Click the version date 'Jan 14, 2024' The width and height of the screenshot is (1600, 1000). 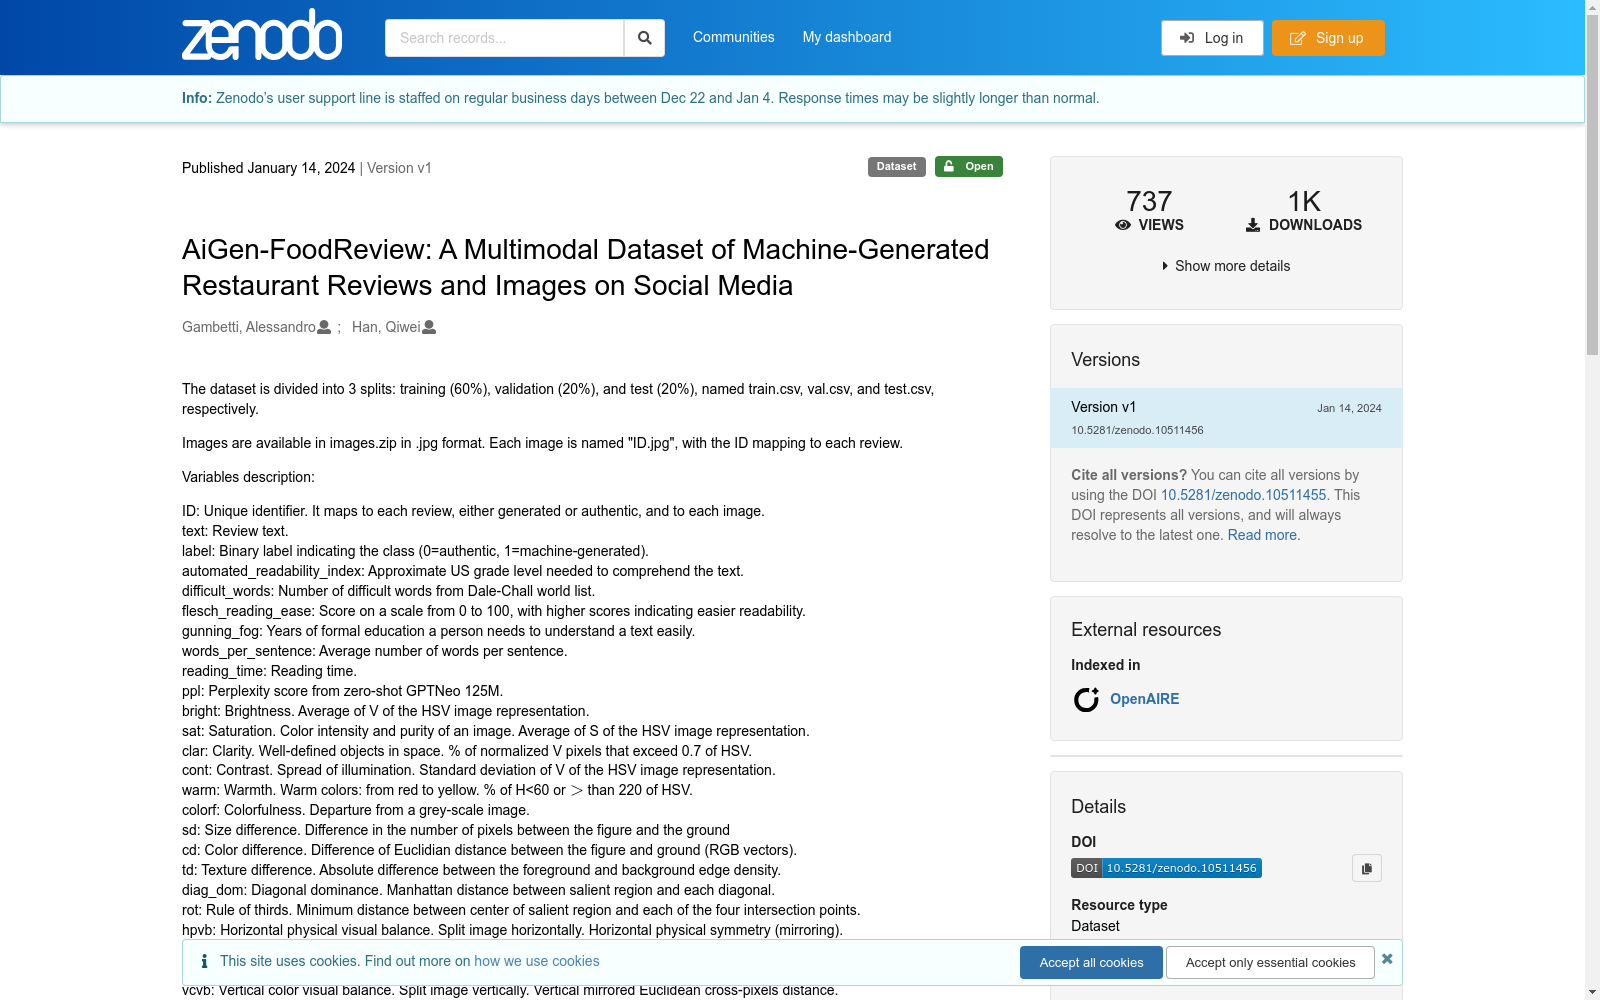pos(1349,408)
